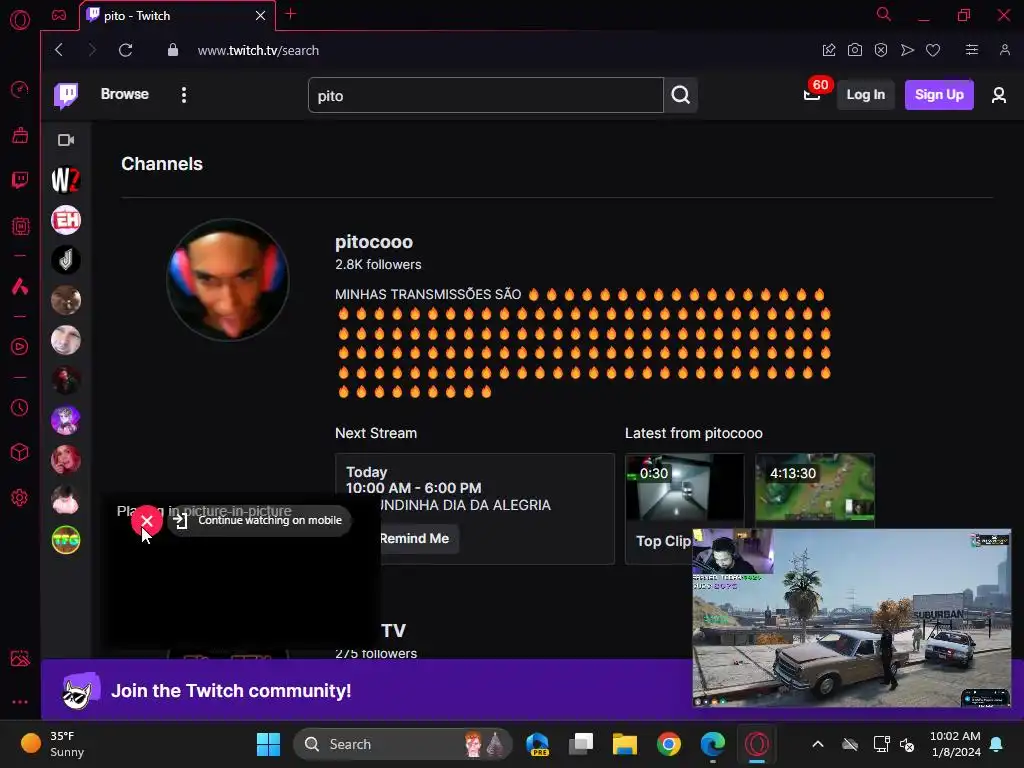Open Easy Setup sliders icon
This screenshot has width=1024, height=768.
972,50
